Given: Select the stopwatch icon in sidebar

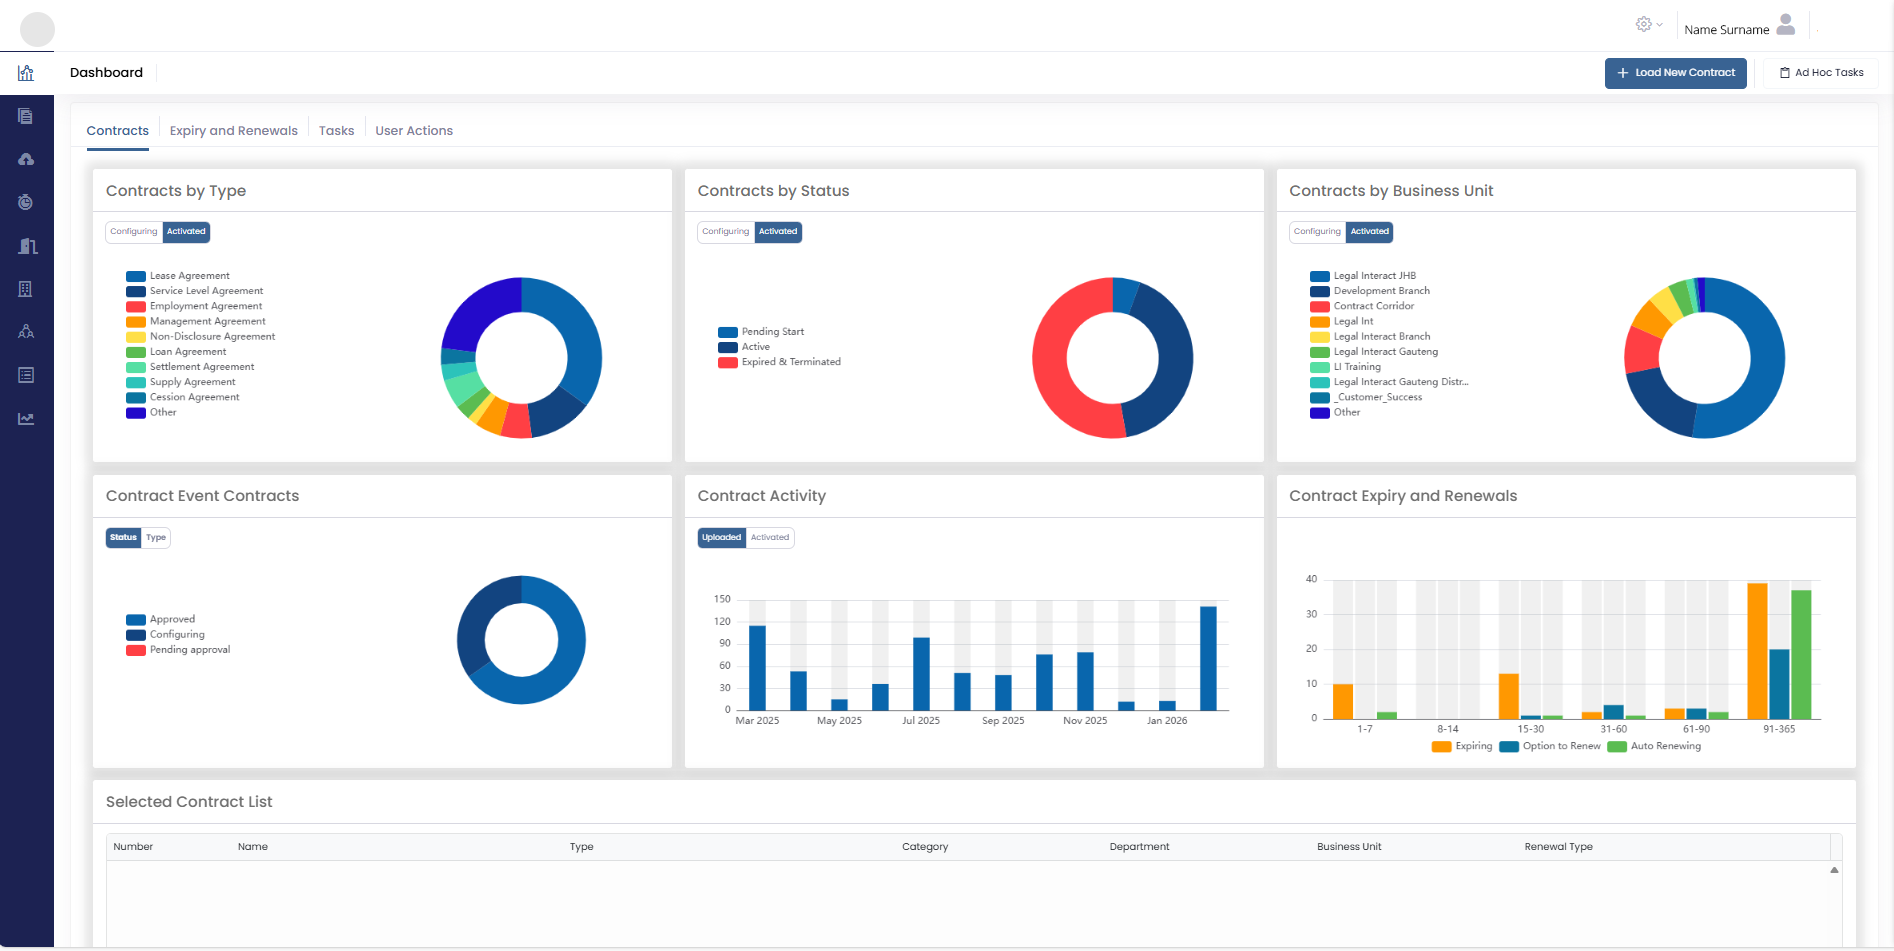Looking at the screenshot, I should [26, 202].
